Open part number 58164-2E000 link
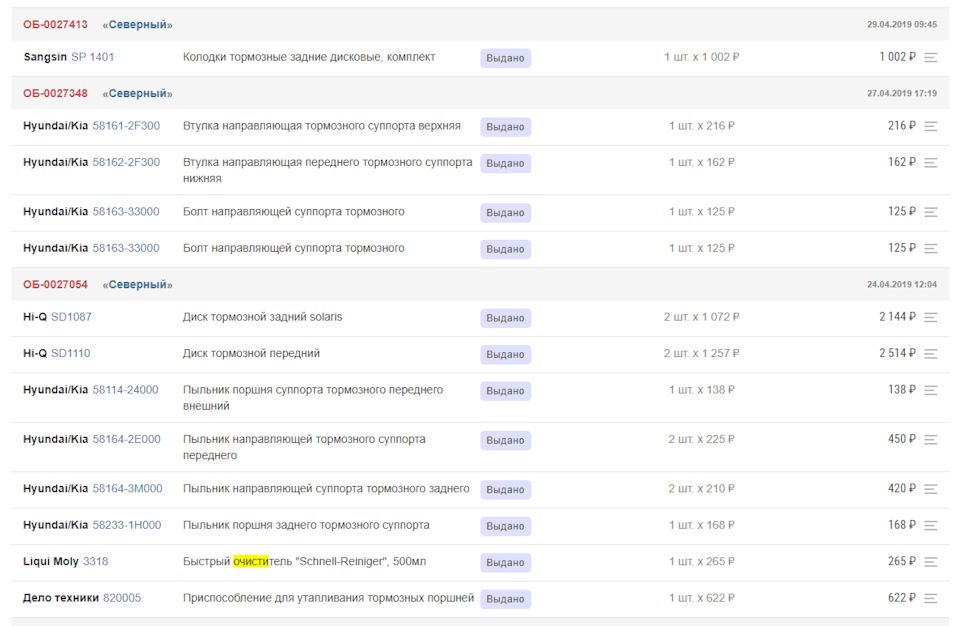This screenshot has height=626, width=960. [x=126, y=439]
